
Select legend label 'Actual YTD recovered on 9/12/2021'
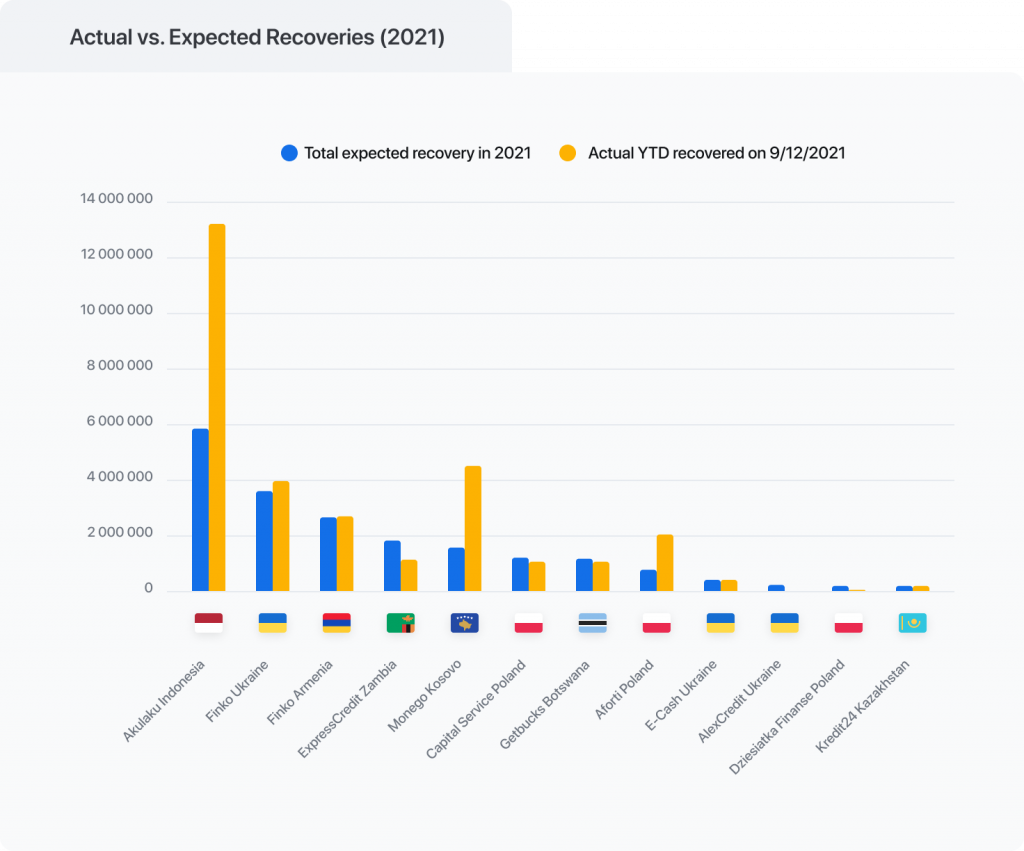coord(716,153)
